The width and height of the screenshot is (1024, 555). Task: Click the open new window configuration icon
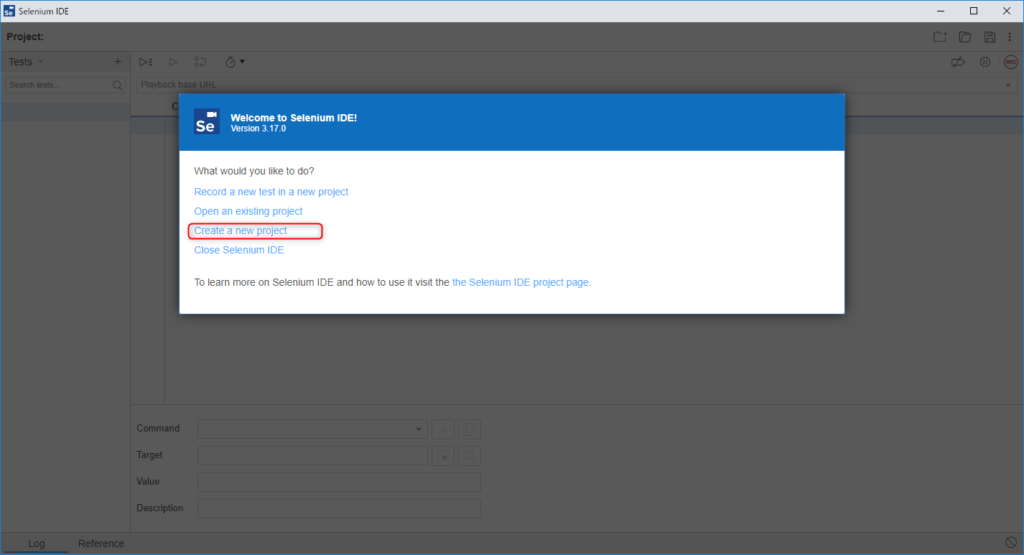pos(470,429)
